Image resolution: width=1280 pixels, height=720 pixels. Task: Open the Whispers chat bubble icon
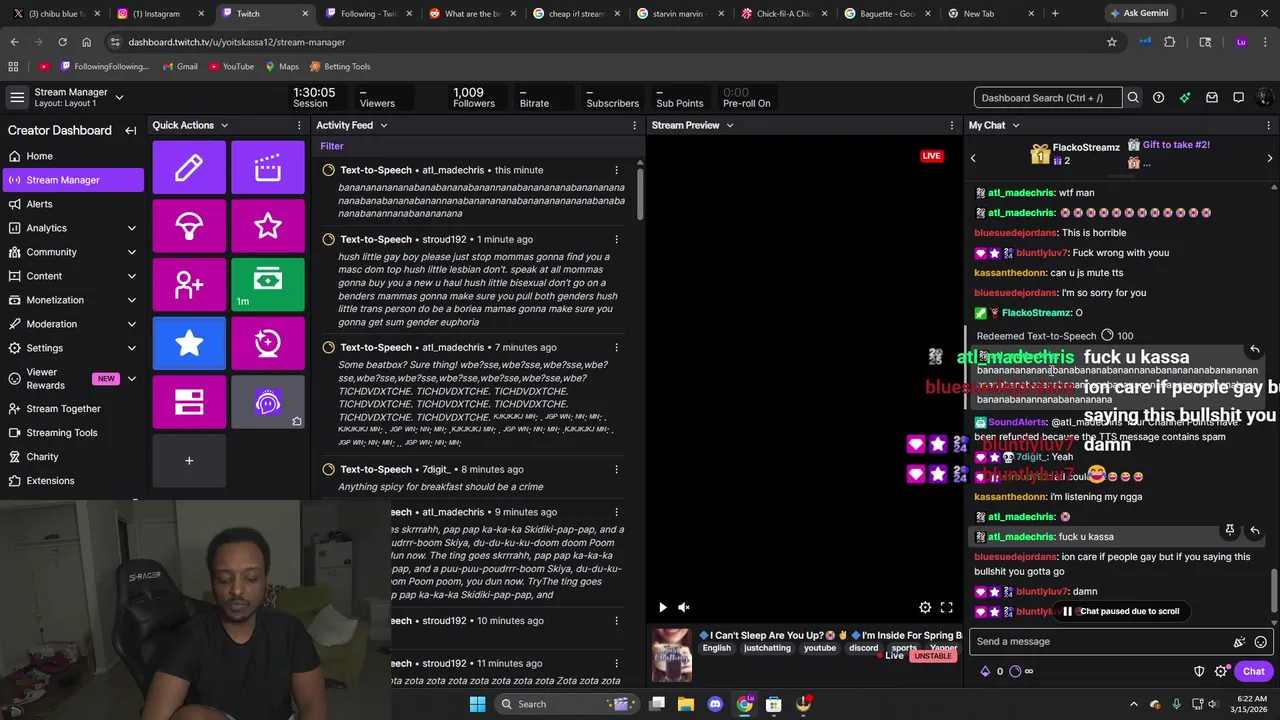(1238, 98)
